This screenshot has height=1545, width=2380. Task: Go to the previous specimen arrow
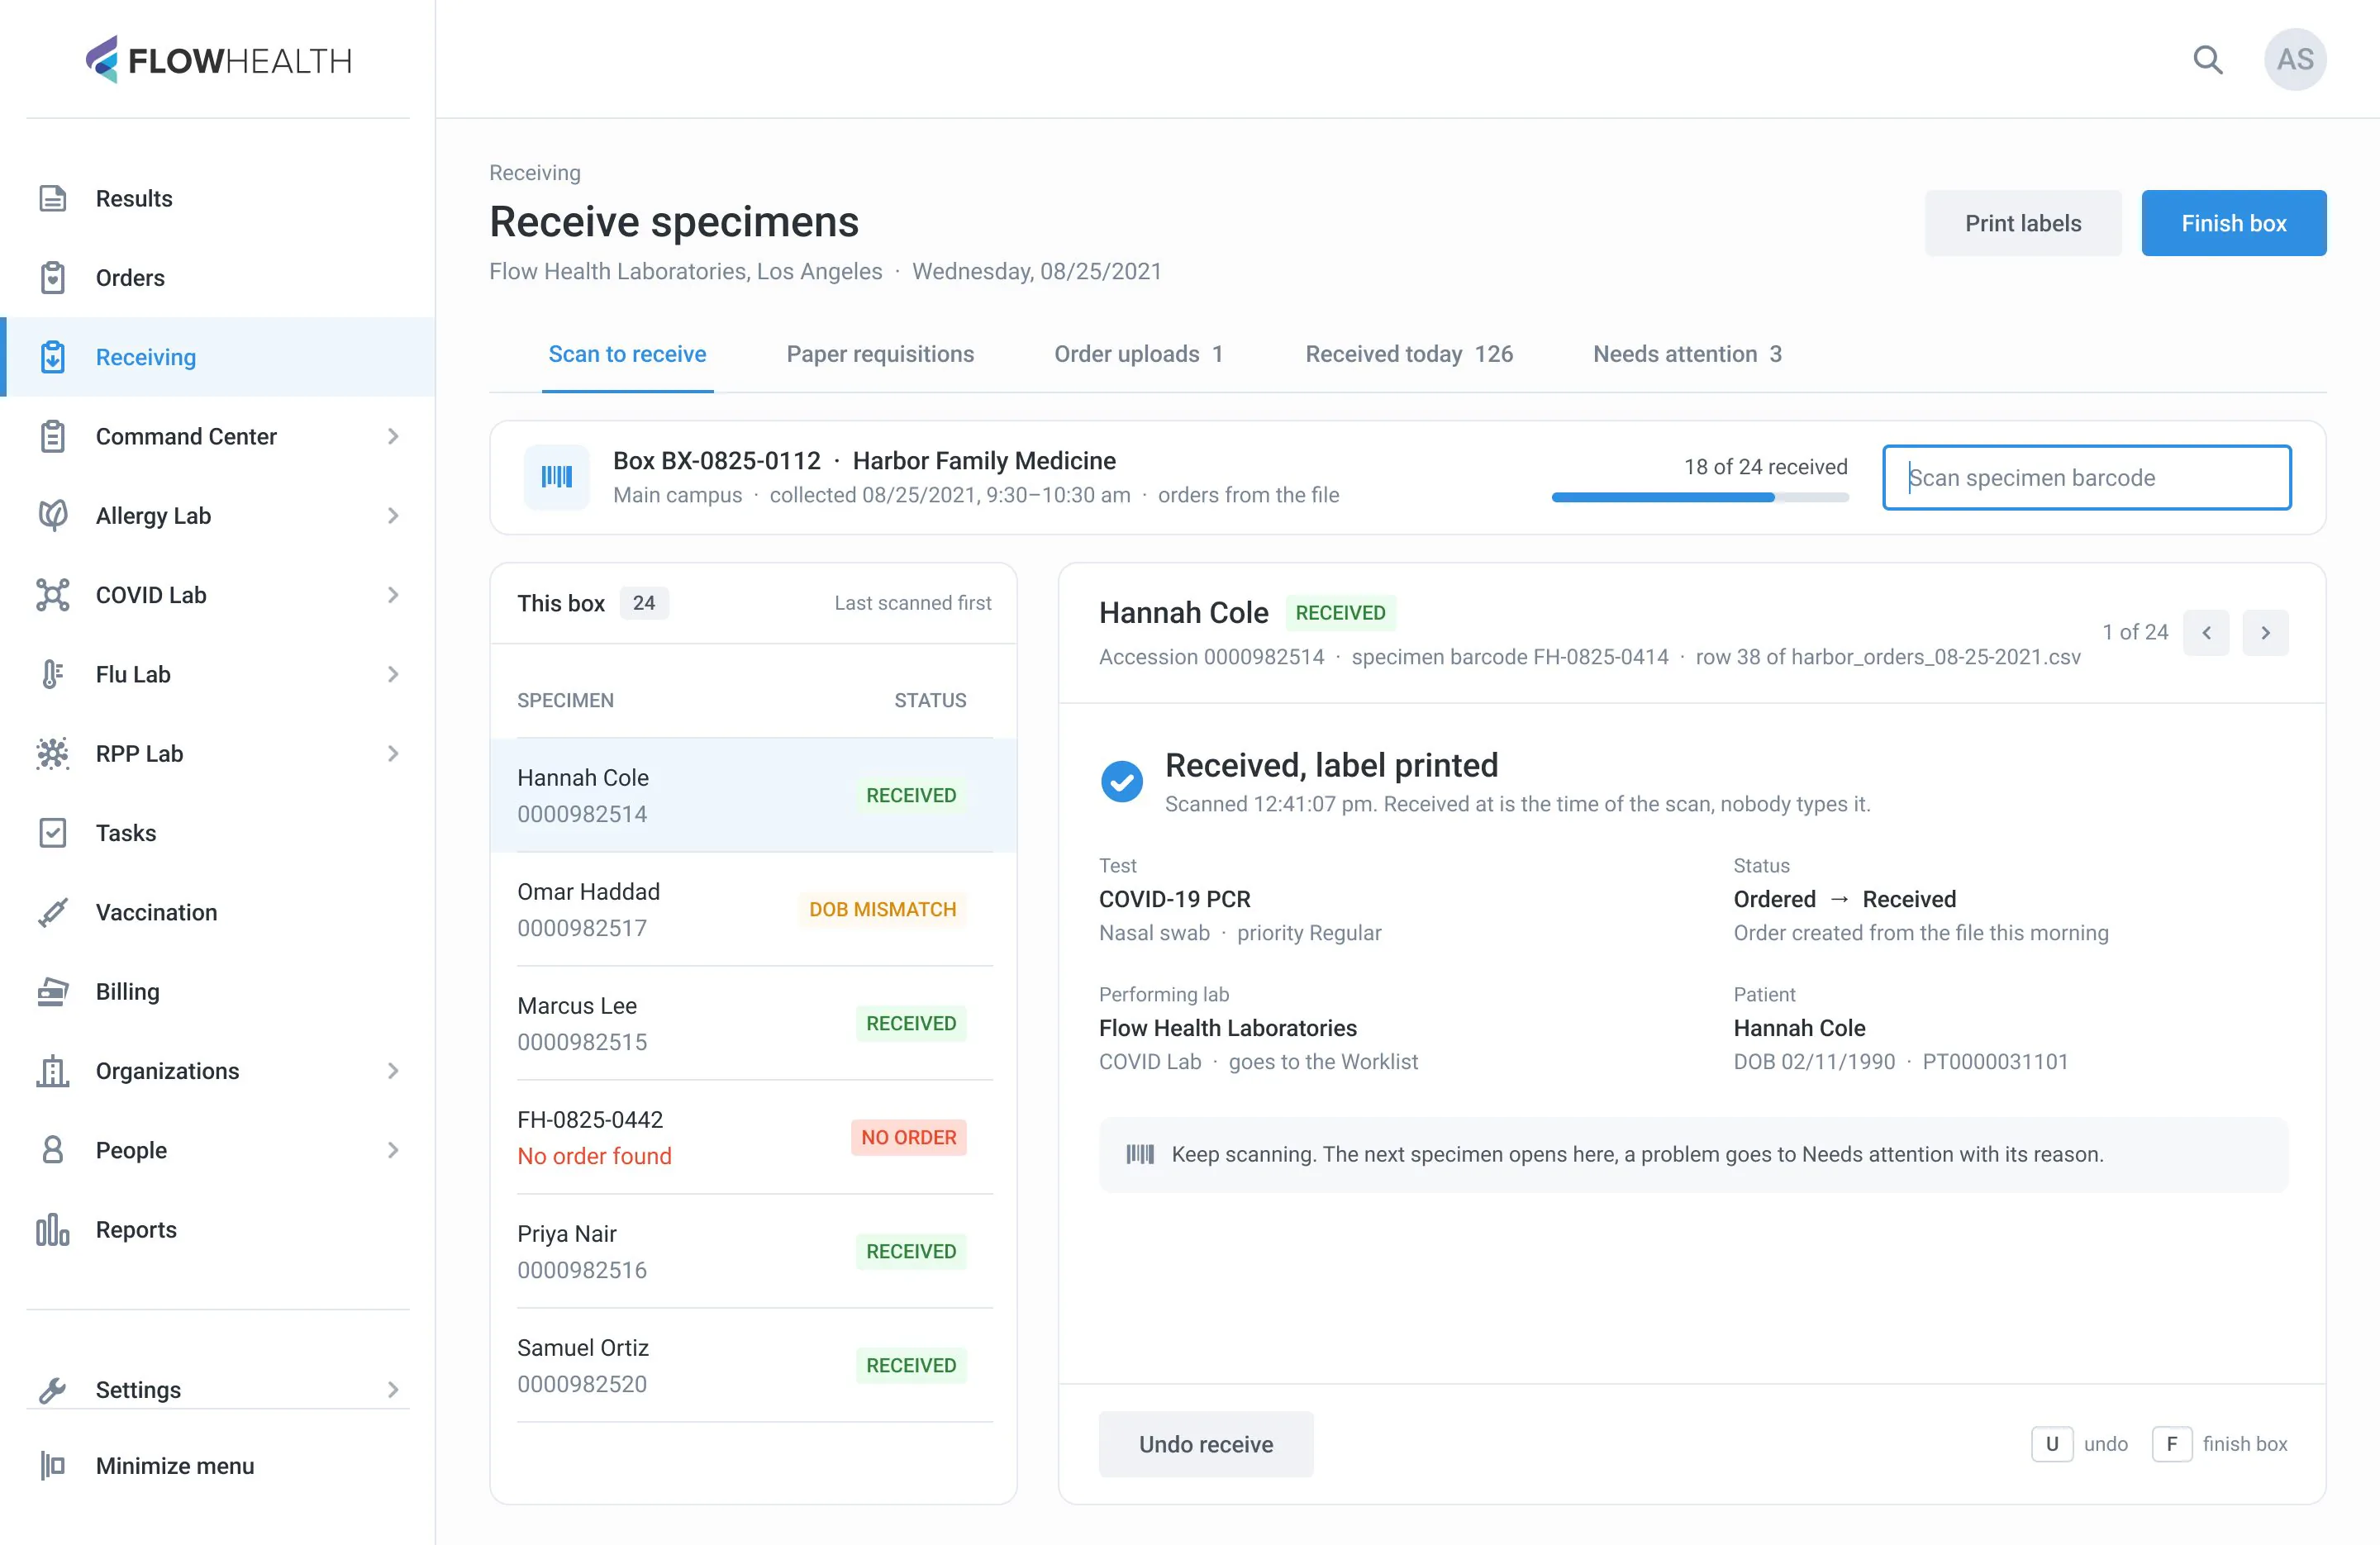[x=2206, y=633]
